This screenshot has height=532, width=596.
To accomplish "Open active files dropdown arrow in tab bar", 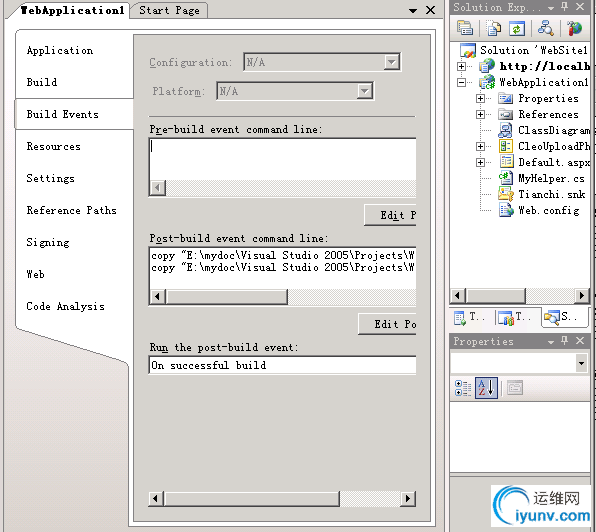I will click(413, 11).
